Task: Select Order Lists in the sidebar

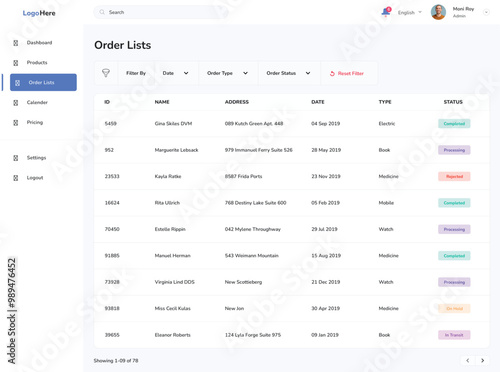Action: click(43, 82)
